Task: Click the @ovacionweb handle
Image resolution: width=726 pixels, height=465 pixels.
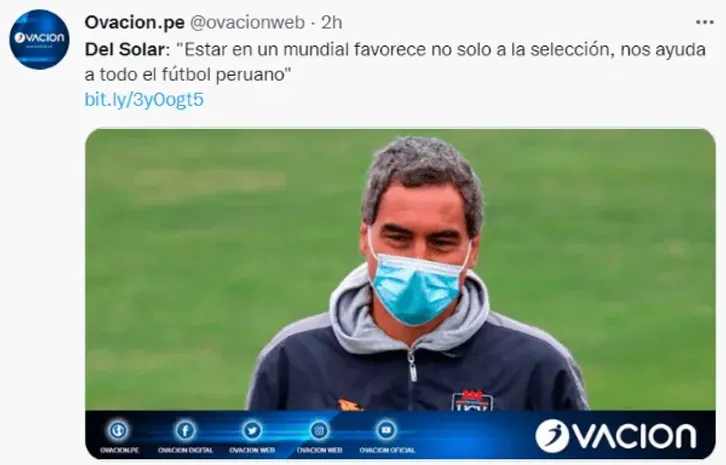Action: [x=248, y=22]
